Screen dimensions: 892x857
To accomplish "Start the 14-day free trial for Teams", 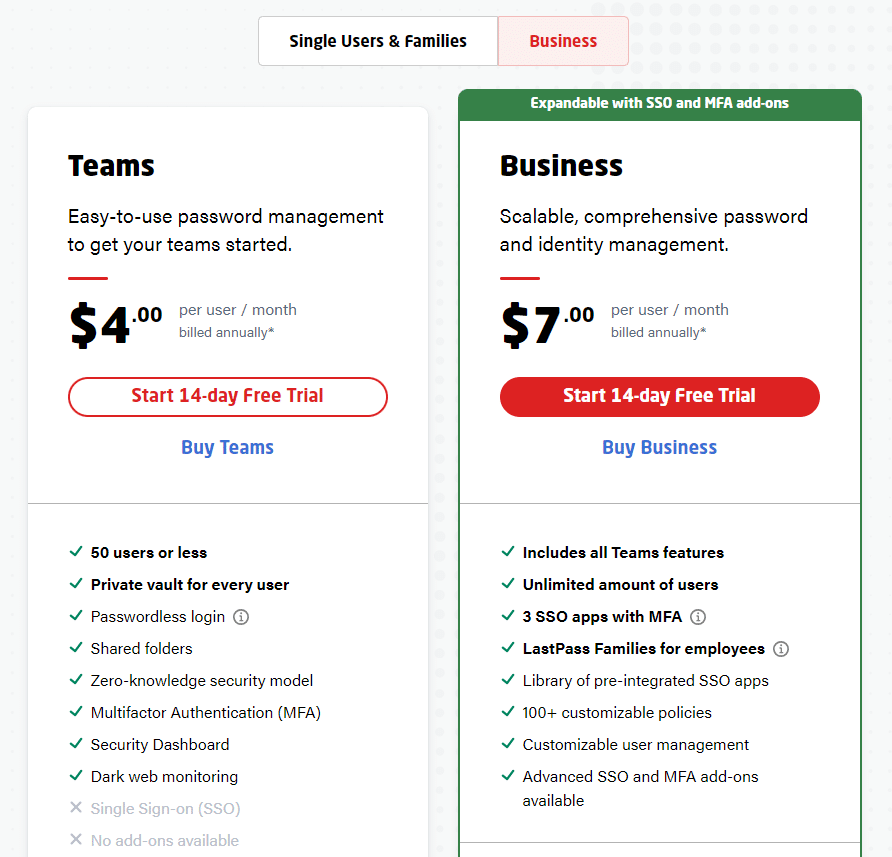I will (228, 397).
